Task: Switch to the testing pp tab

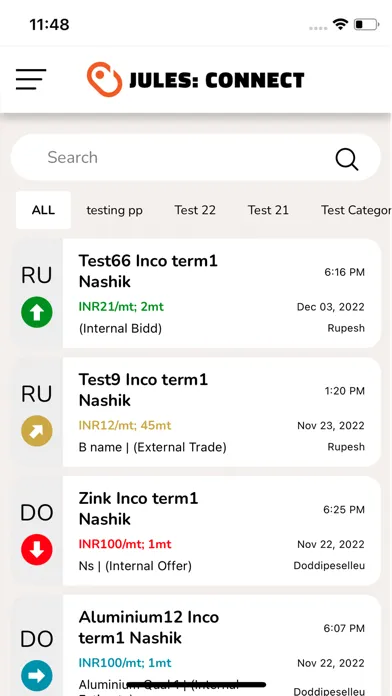Action: [115, 210]
